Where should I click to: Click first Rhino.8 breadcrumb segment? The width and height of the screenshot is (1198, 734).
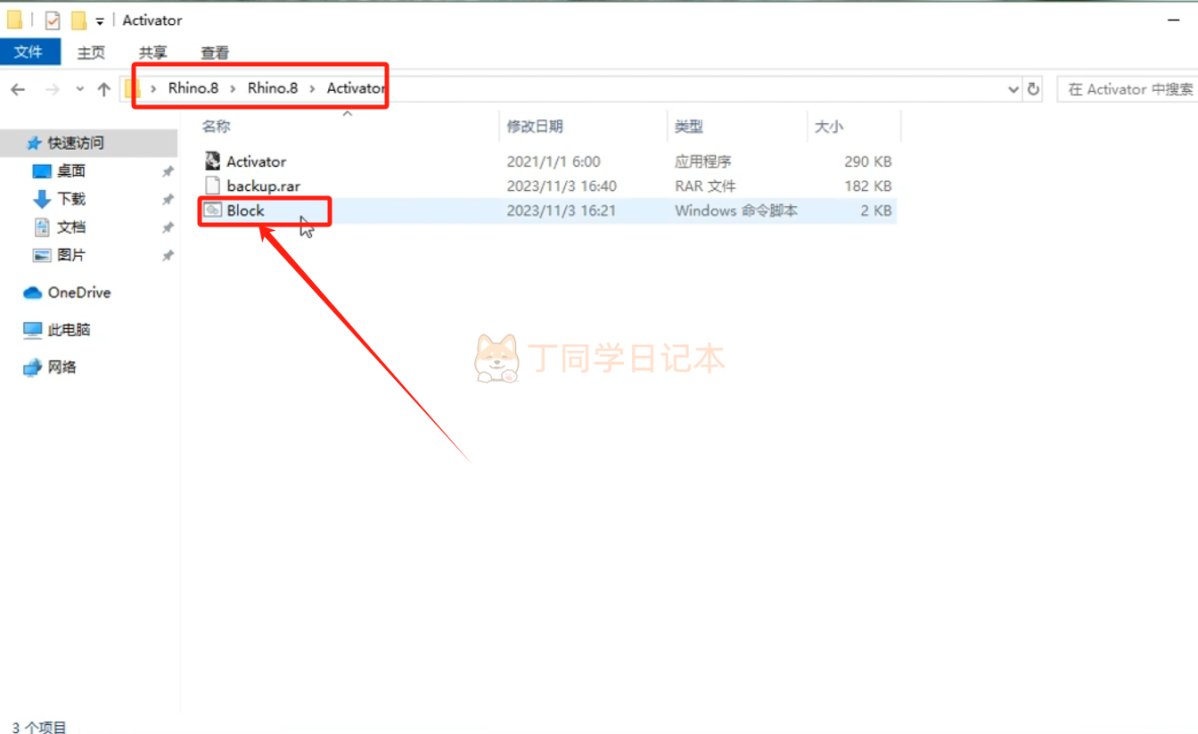(x=193, y=88)
